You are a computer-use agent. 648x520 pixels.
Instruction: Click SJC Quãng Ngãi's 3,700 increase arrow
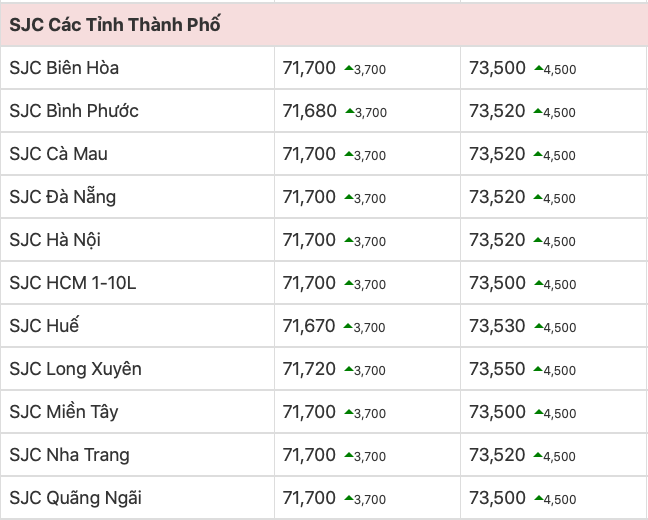349,499
